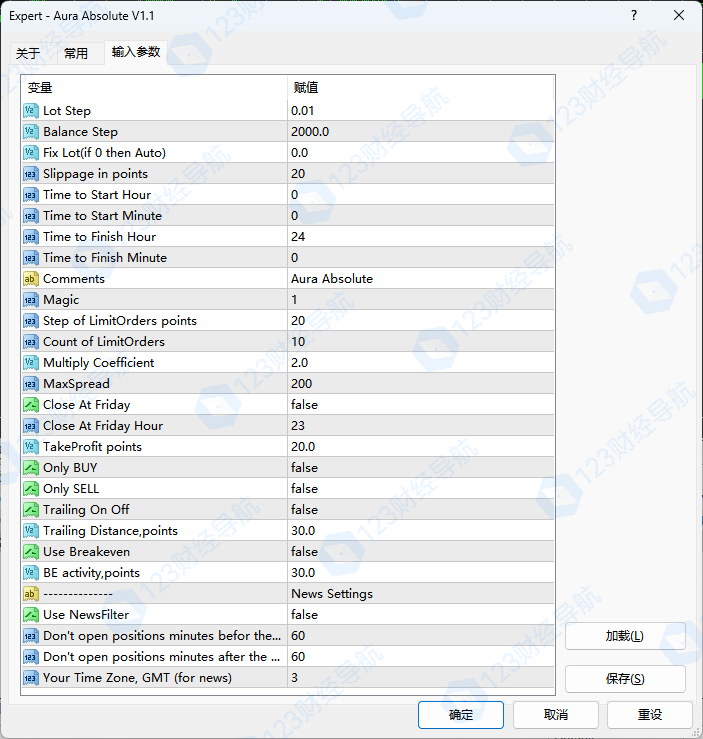This screenshot has height=739, width=703.
Task: Click the 加载(L) button
Action: (x=625, y=636)
